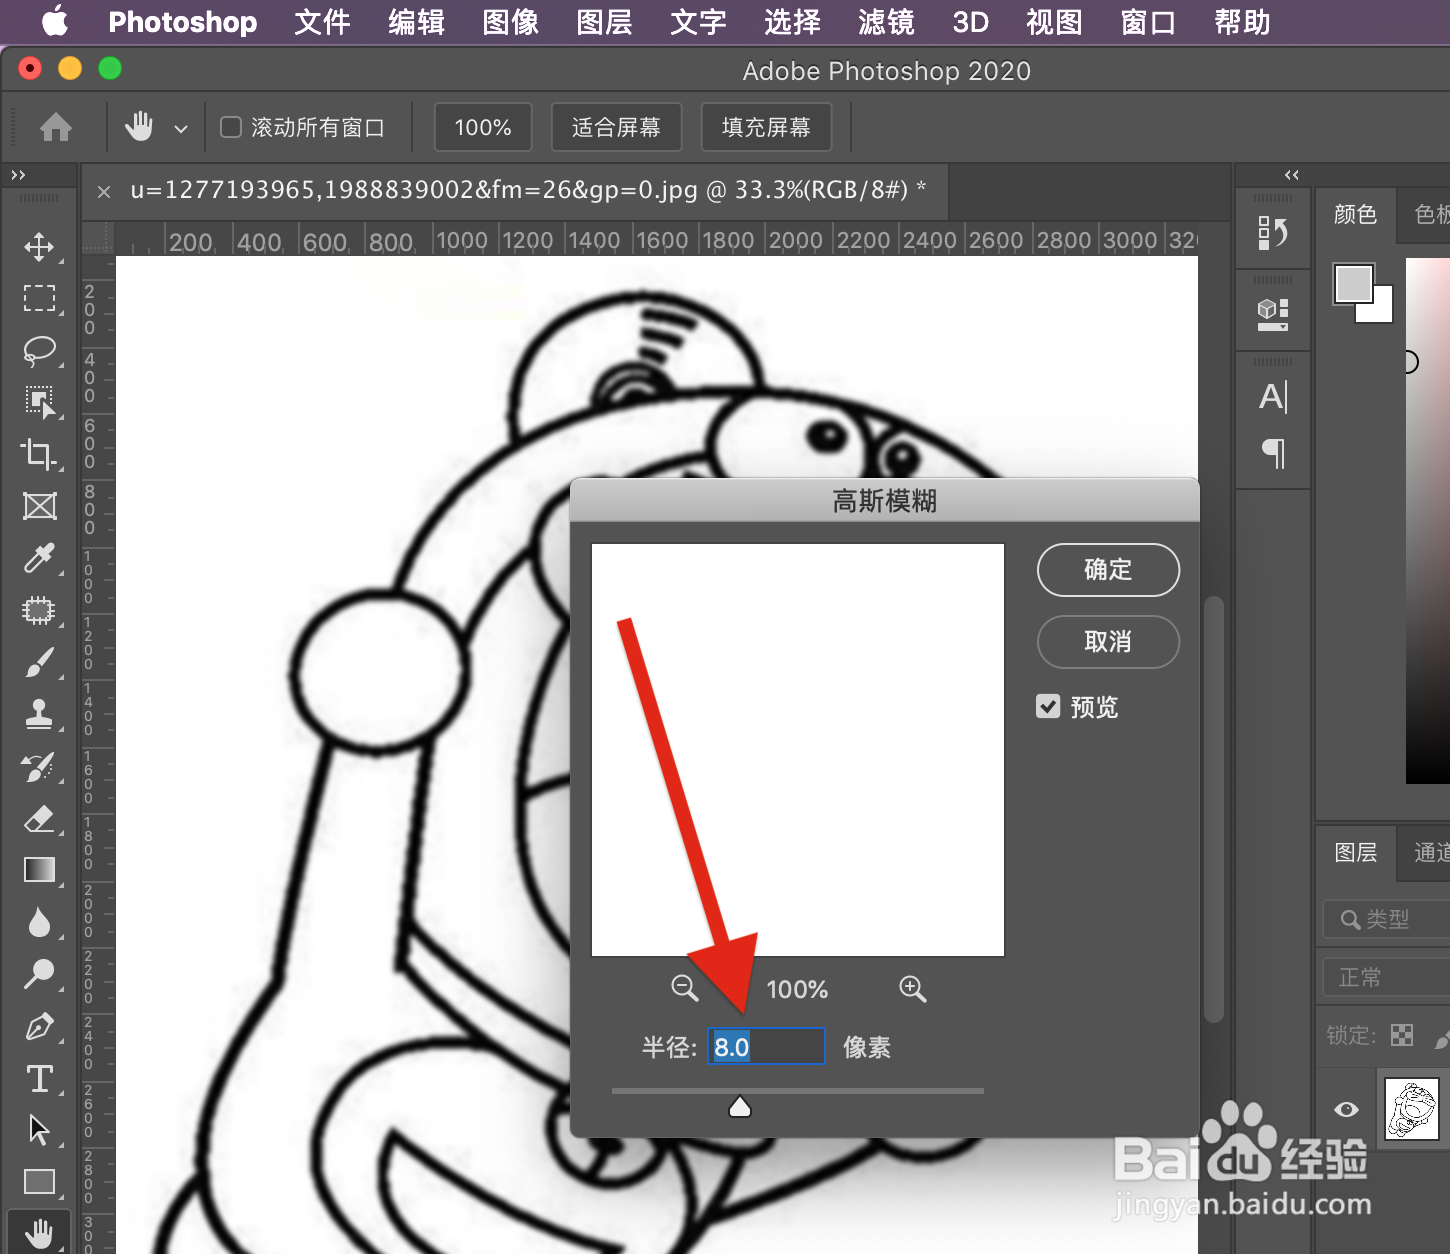Select the Gradient tool
This screenshot has height=1254, width=1450.
(x=39, y=870)
